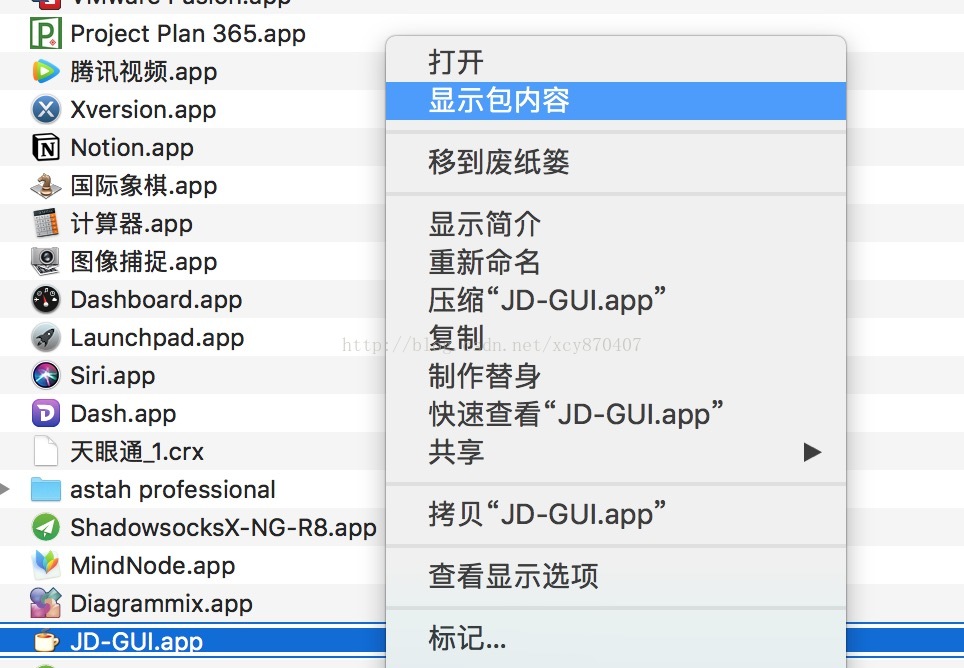Screen dimensions: 964x668
Task: Click the ShadowsocksX-NG-R8 app icon
Action: (x=45, y=527)
